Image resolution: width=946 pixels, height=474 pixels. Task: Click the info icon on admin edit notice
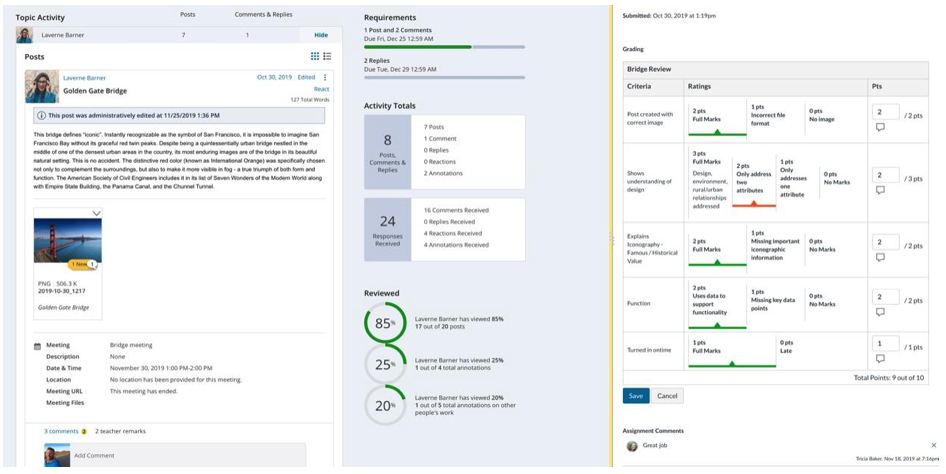pyautogui.click(x=41, y=115)
